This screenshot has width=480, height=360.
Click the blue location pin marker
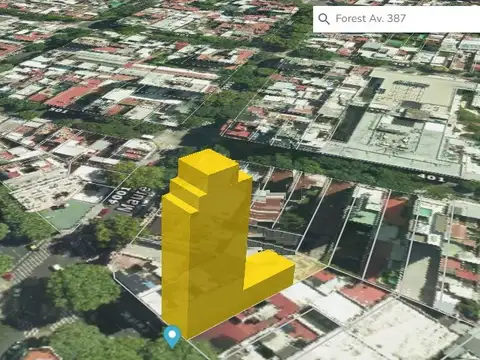point(172,337)
